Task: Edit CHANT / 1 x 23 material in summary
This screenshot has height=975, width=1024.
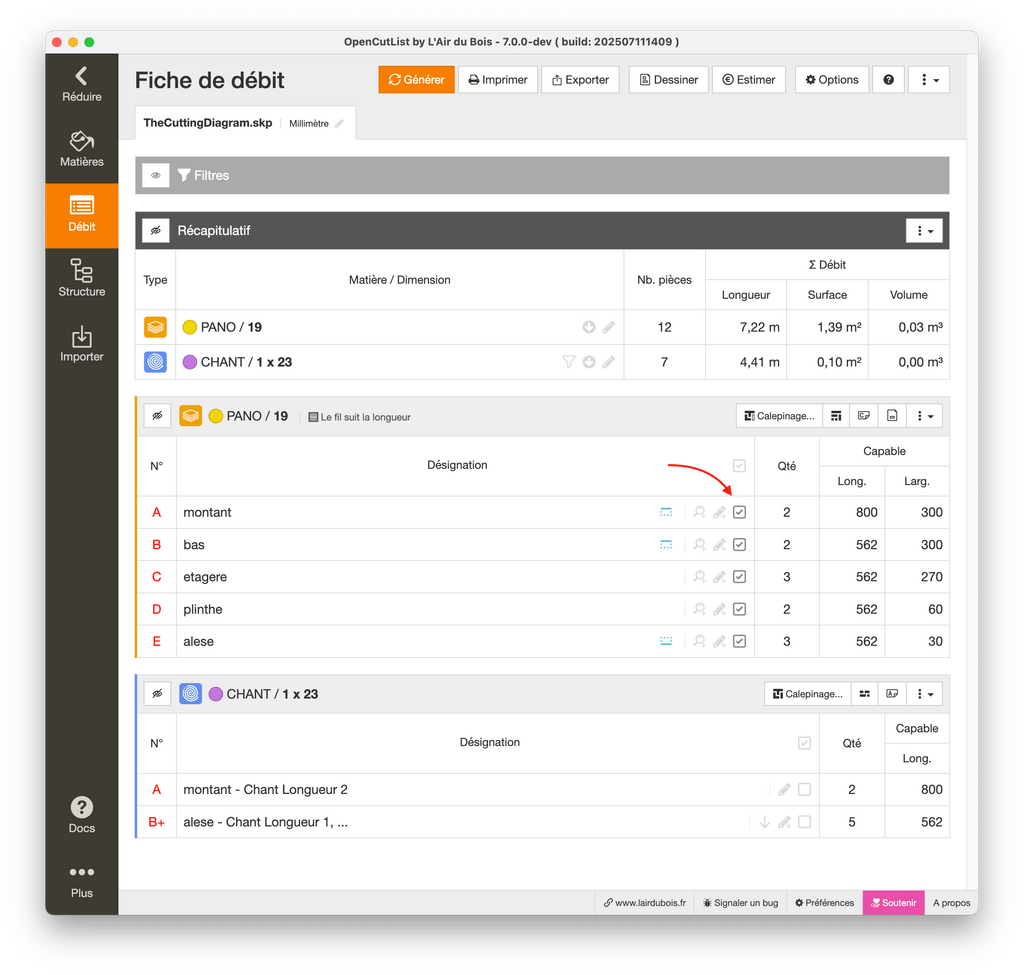Action: click(609, 362)
